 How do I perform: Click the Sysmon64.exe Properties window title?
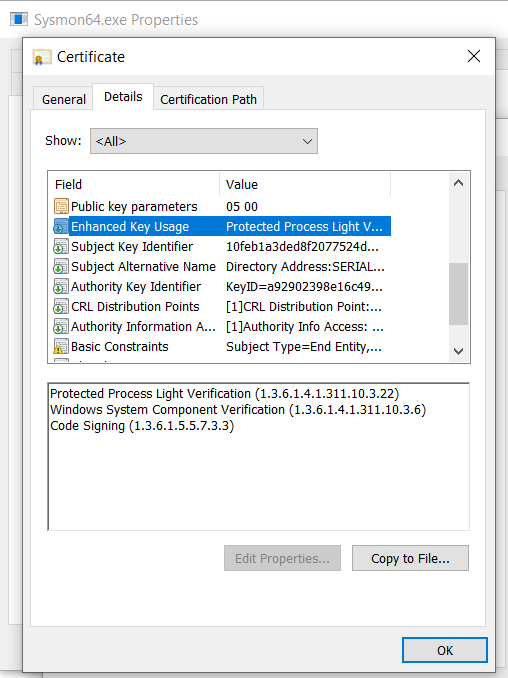click(x=116, y=20)
